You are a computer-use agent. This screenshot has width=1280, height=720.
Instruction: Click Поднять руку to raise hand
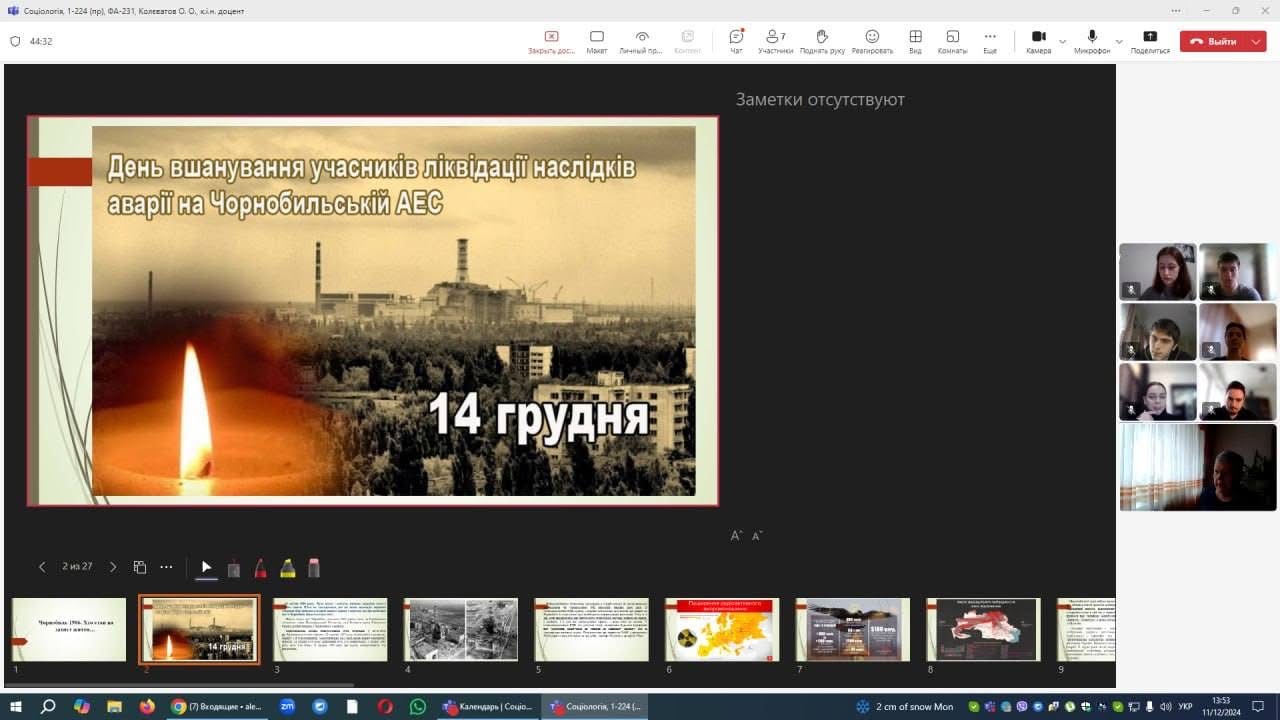coord(822,41)
